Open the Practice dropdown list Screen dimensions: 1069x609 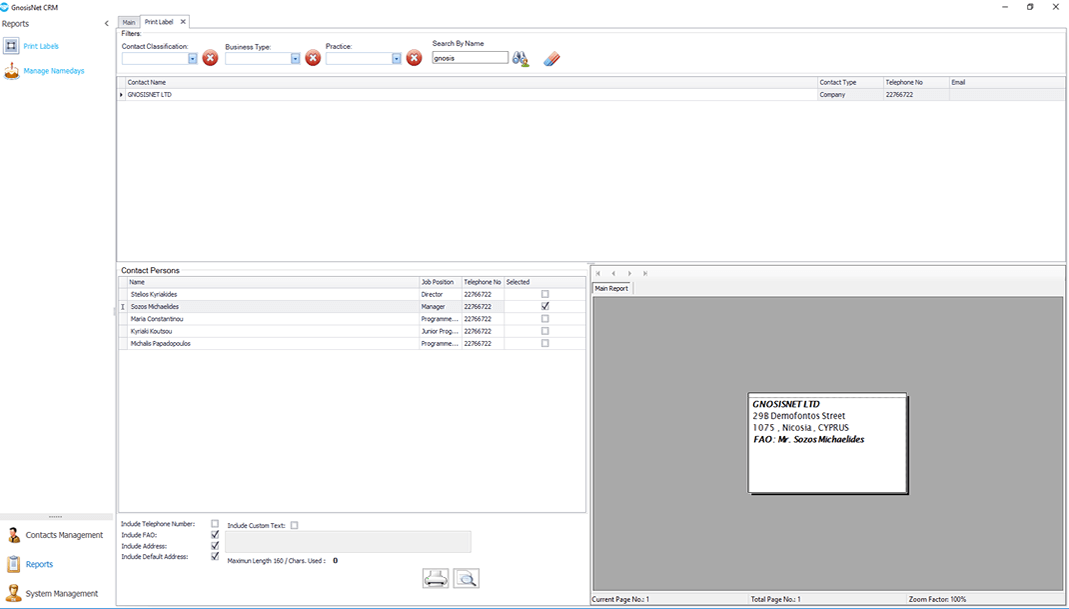pos(396,59)
